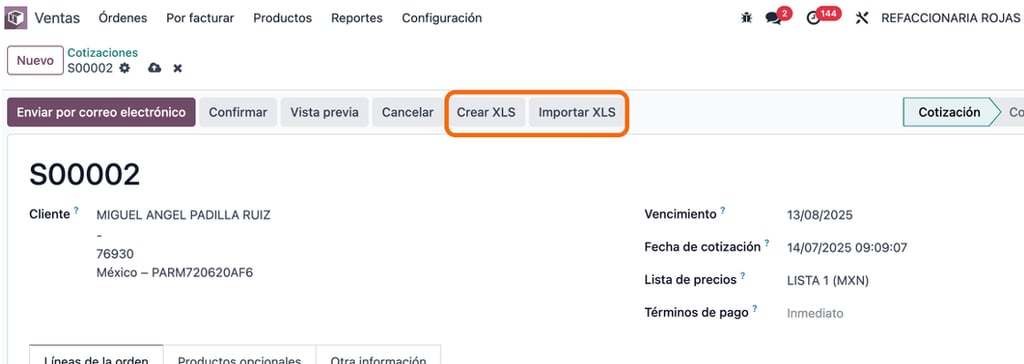The height and width of the screenshot is (364, 1024).
Task: Open the Configuración menu
Action: 441,18
